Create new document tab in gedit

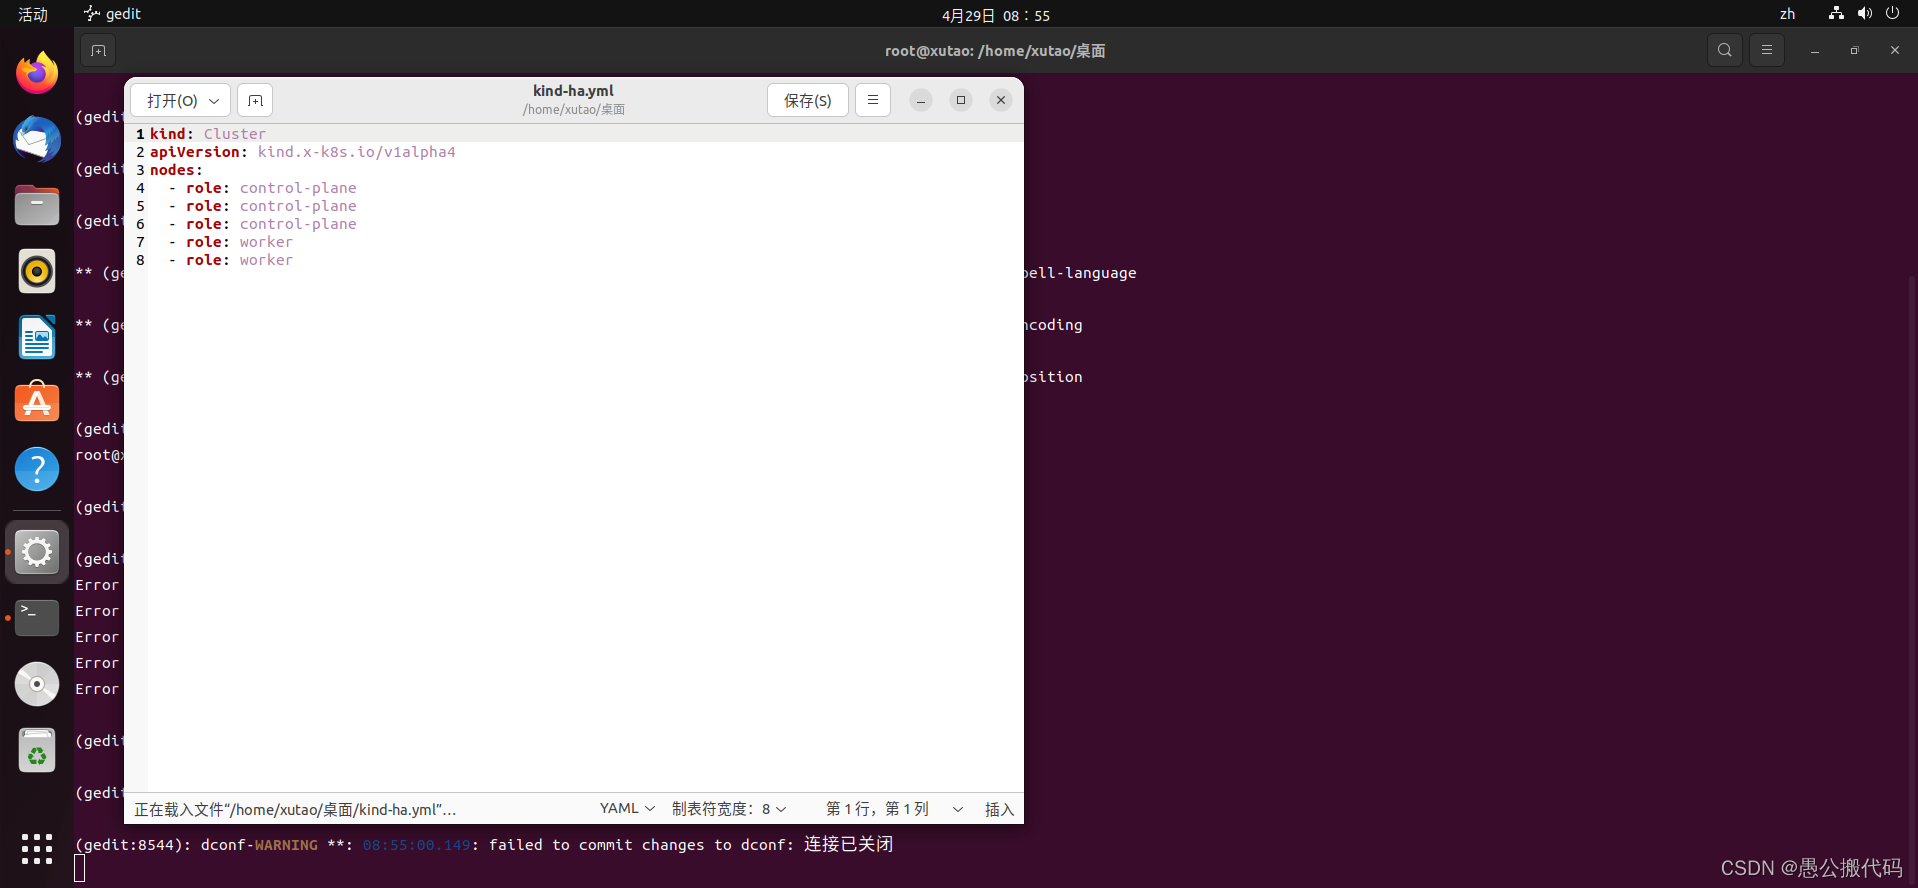pyautogui.click(x=255, y=100)
